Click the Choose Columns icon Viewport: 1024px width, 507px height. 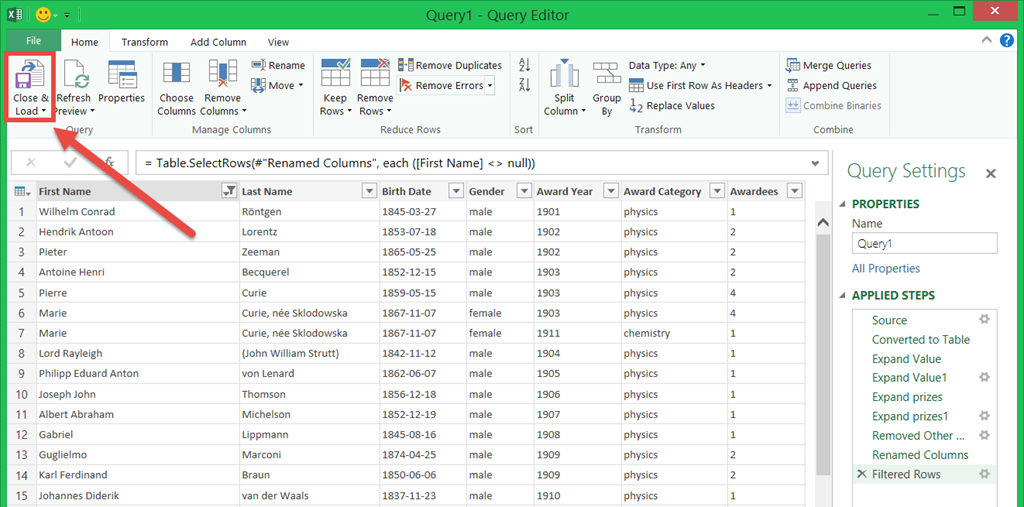176,78
